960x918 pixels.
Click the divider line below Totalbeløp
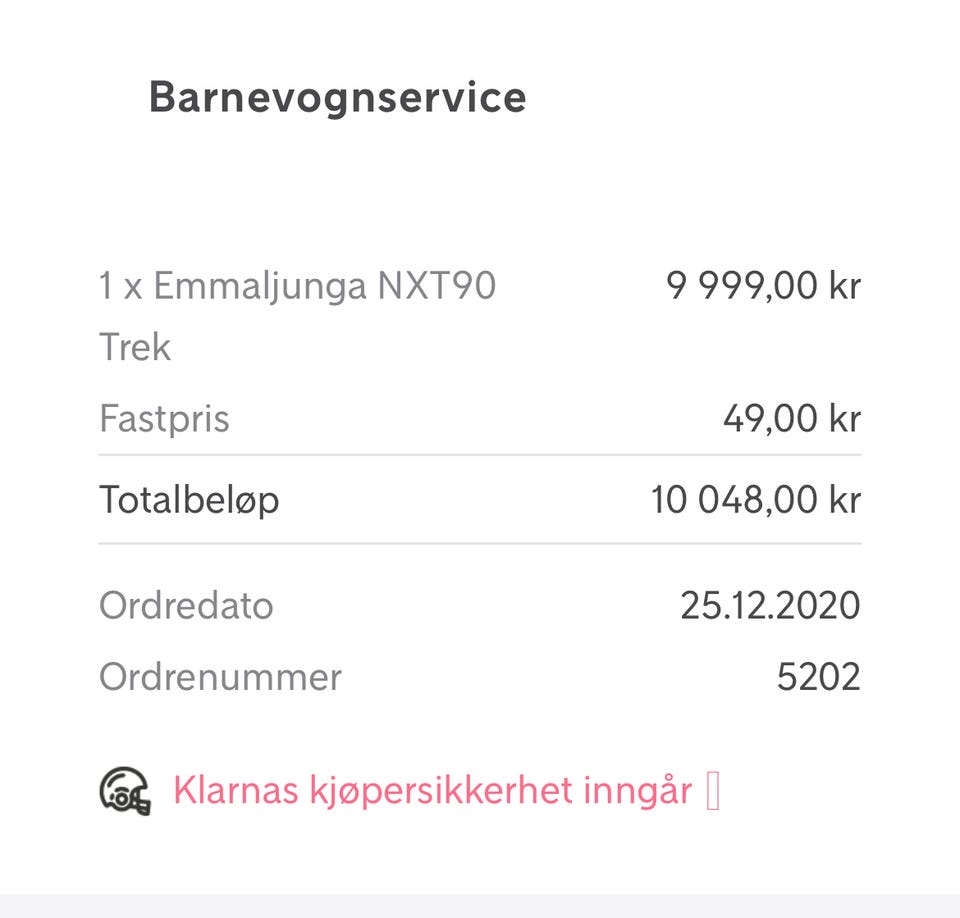(480, 543)
